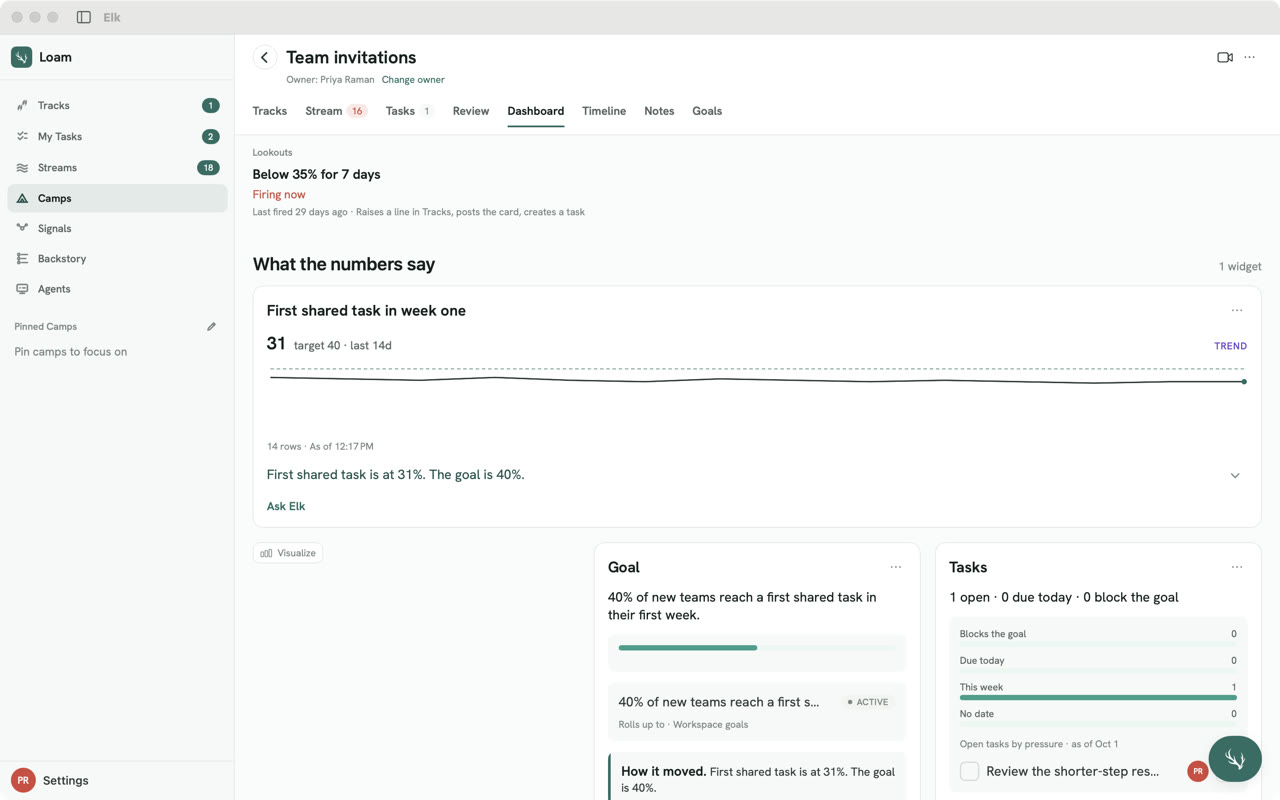Switch to the Tracks tab
Screen dimensions: 1280x800
point(270,111)
